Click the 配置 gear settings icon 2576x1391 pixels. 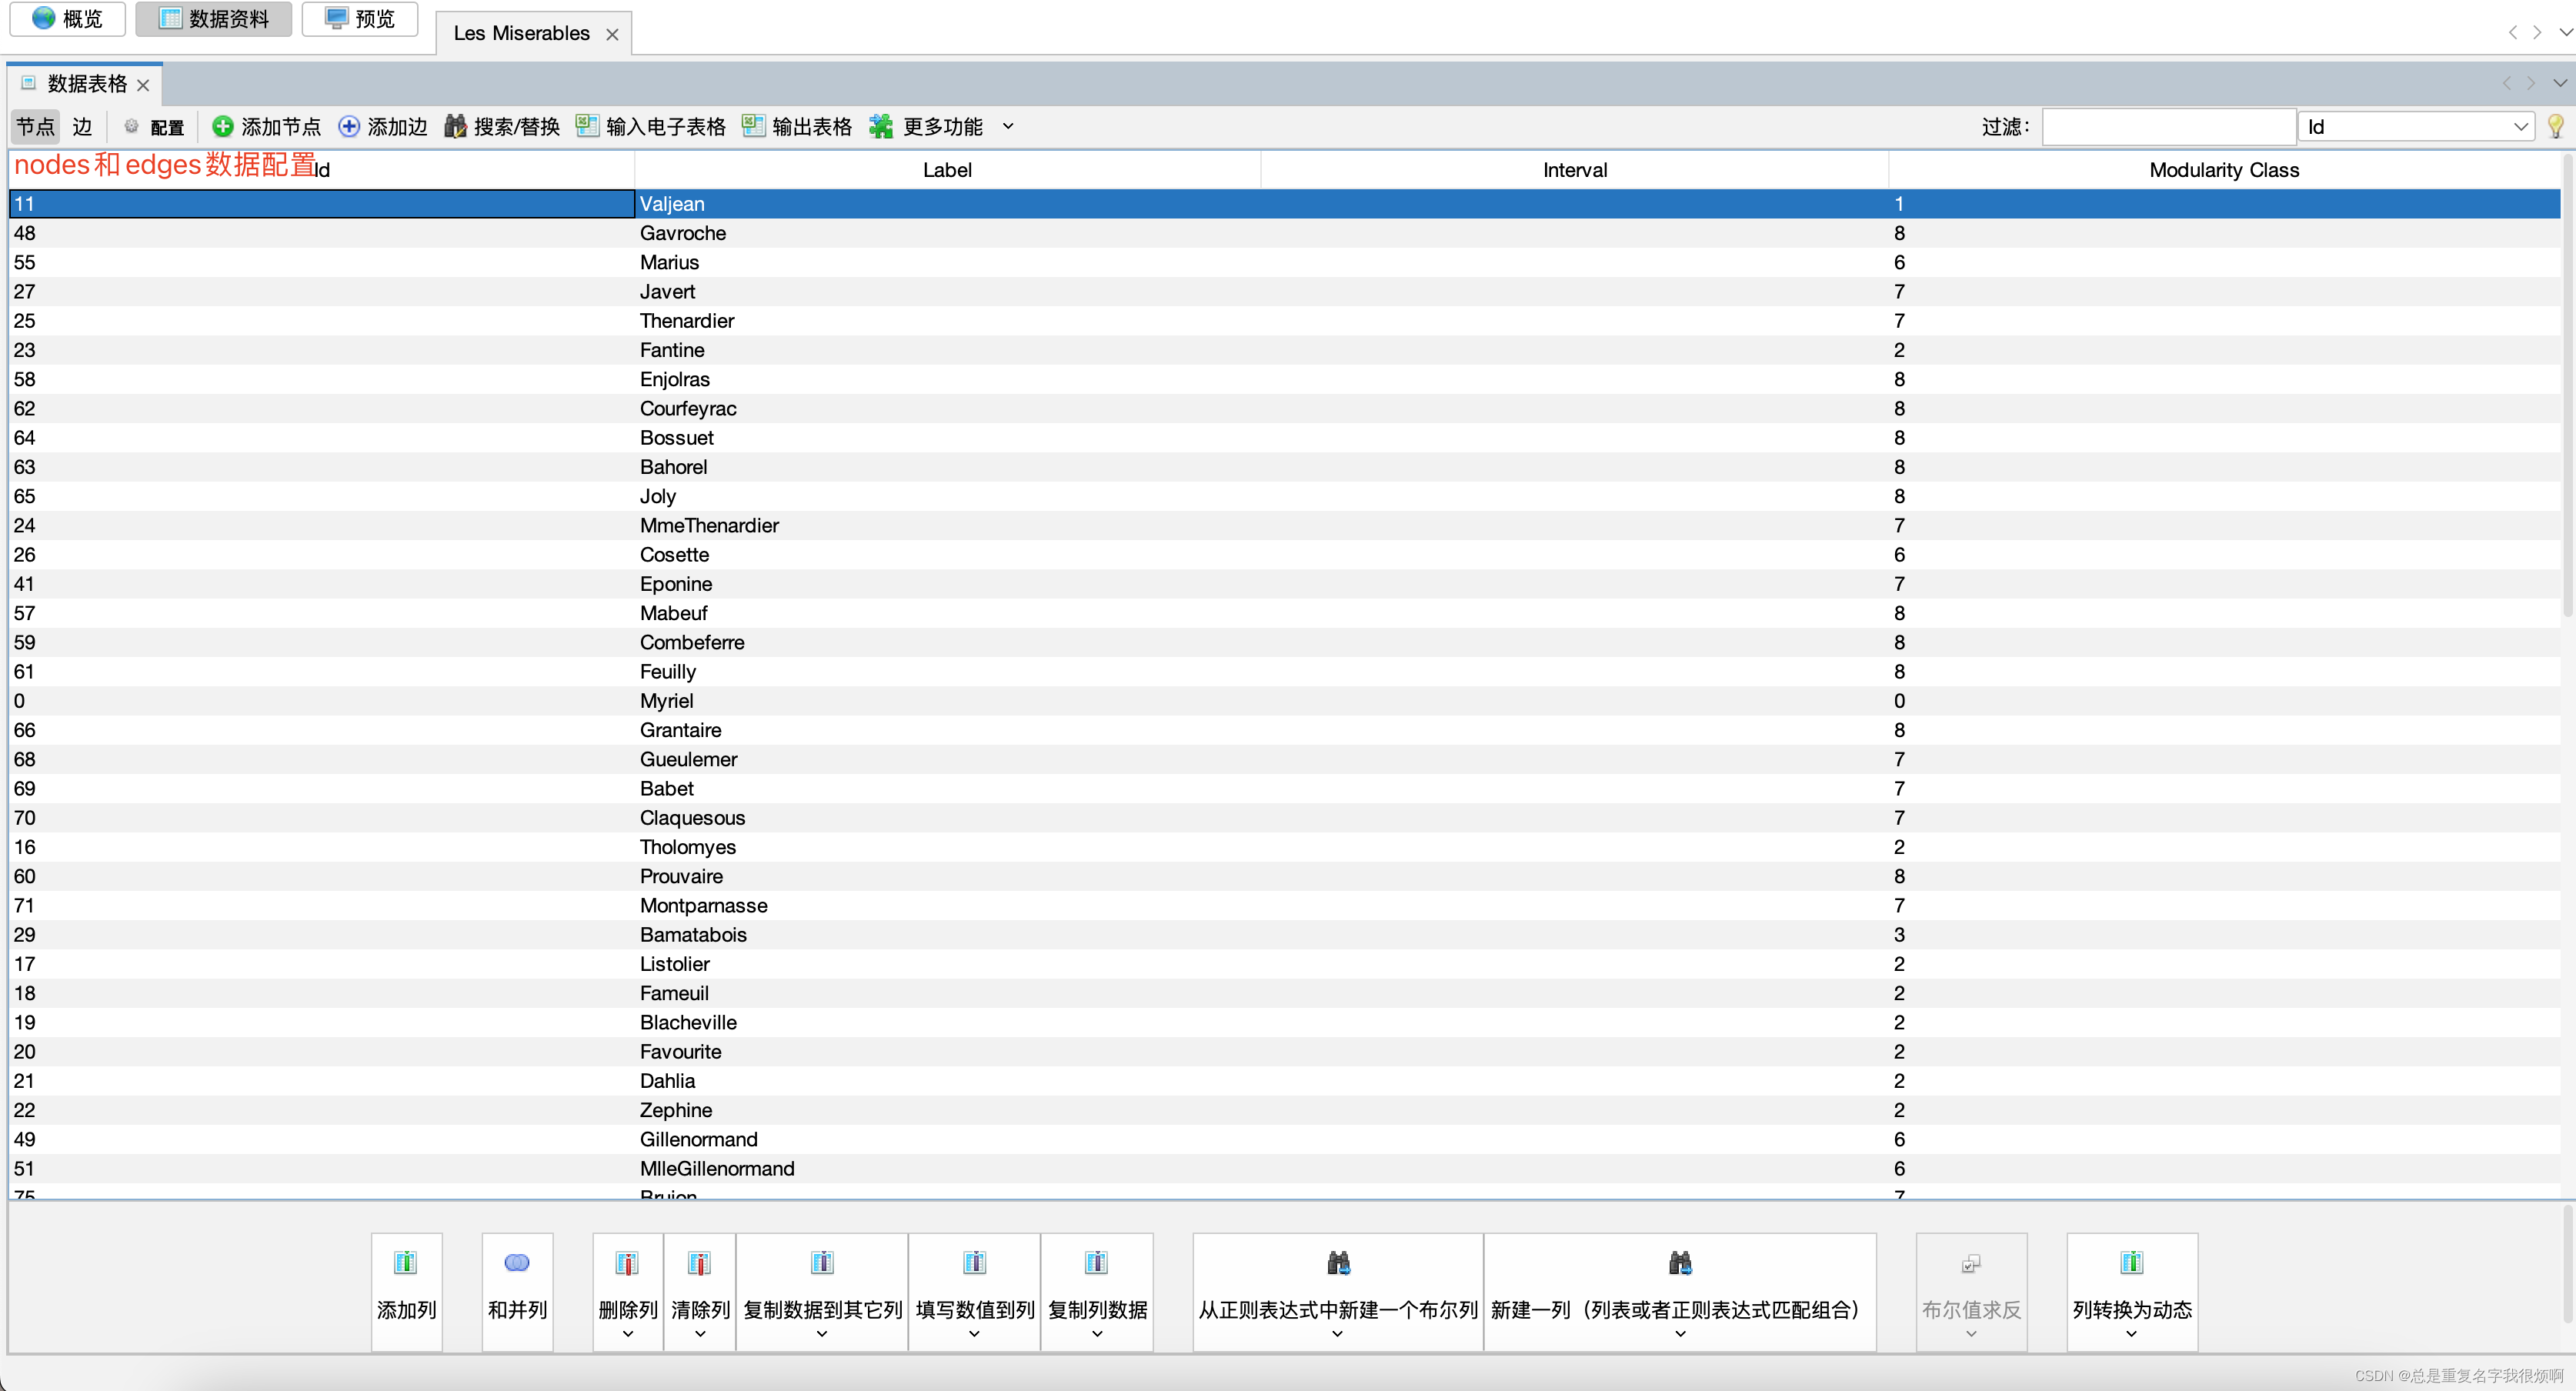pyautogui.click(x=131, y=126)
